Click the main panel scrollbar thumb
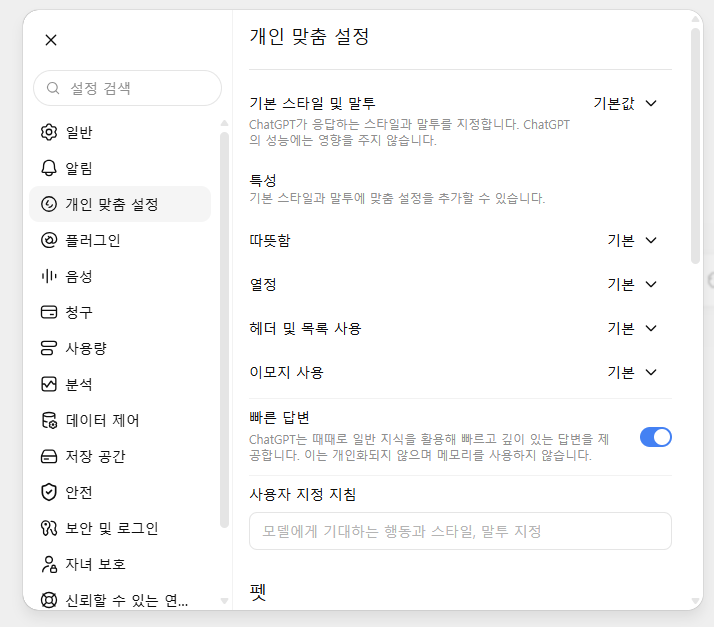The width and height of the screenshot is (714, 627). pos(695,146)
